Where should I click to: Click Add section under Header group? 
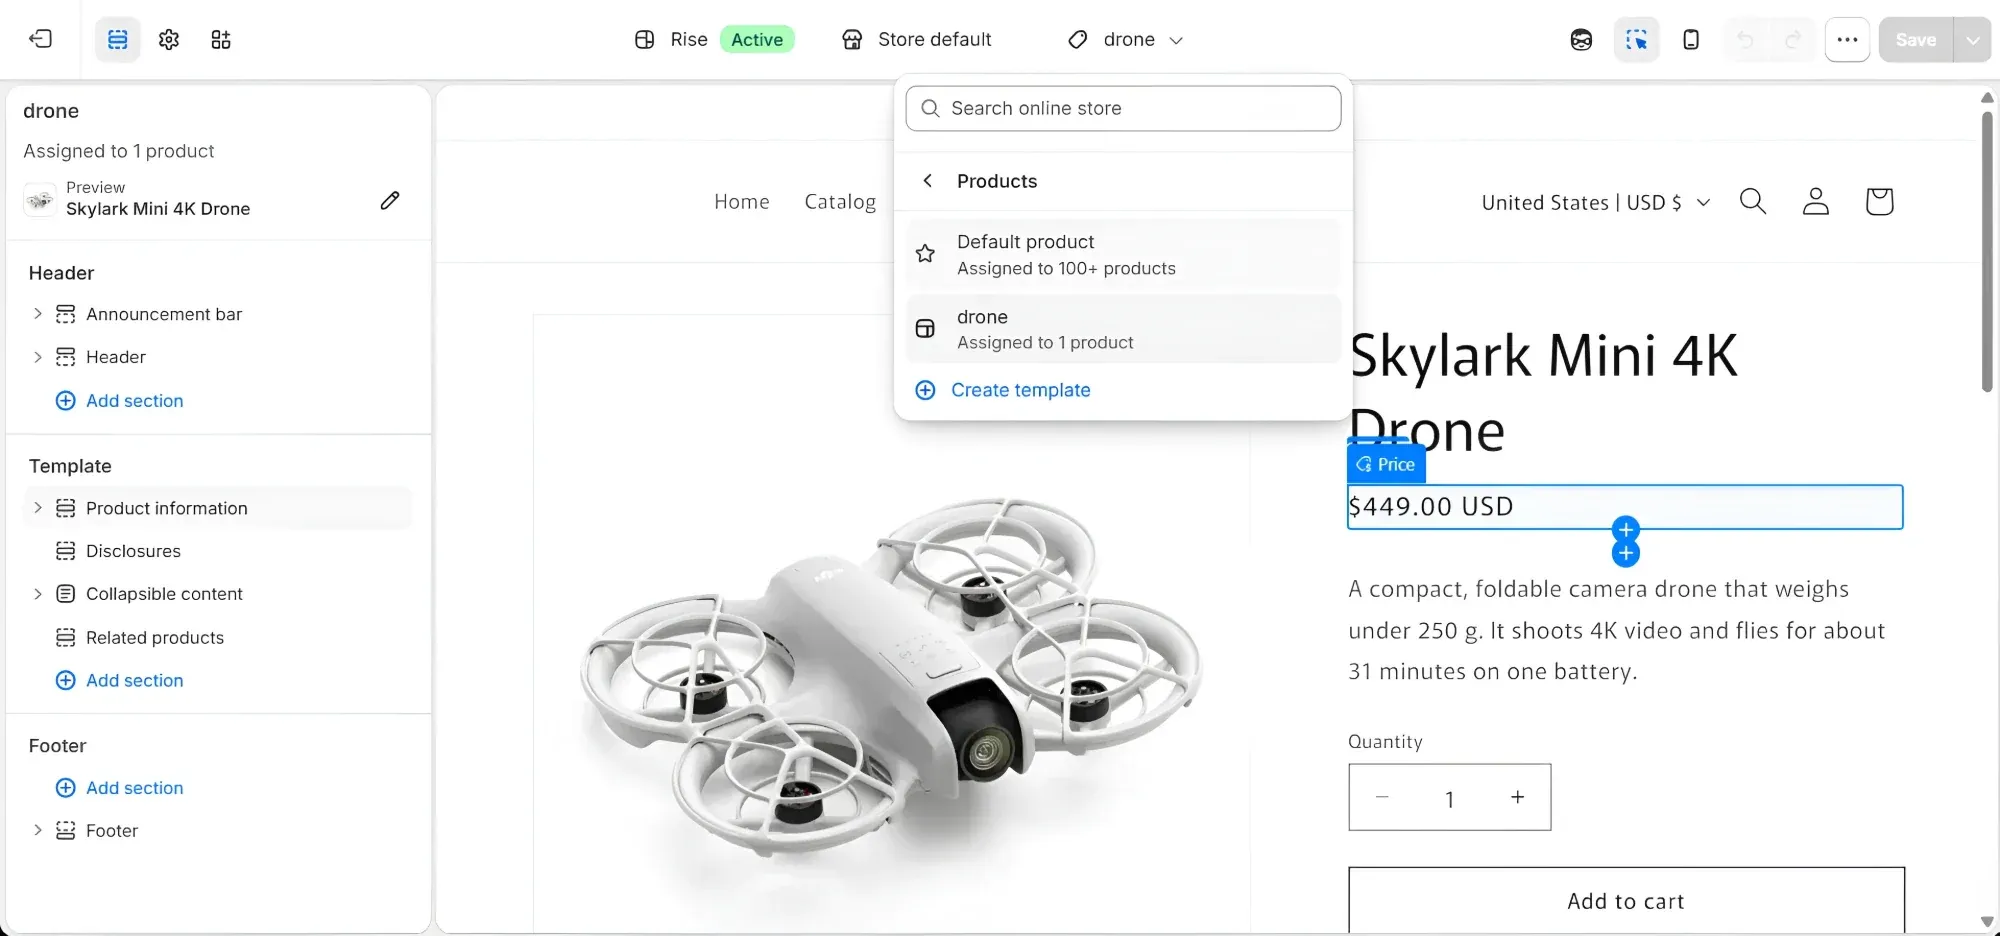[x=120, y=401]
